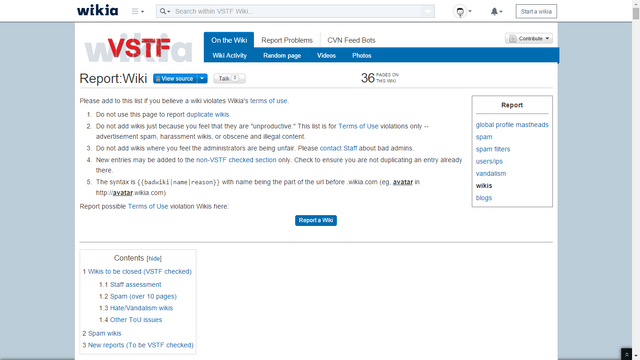Open the spam report link

point(484,137)
